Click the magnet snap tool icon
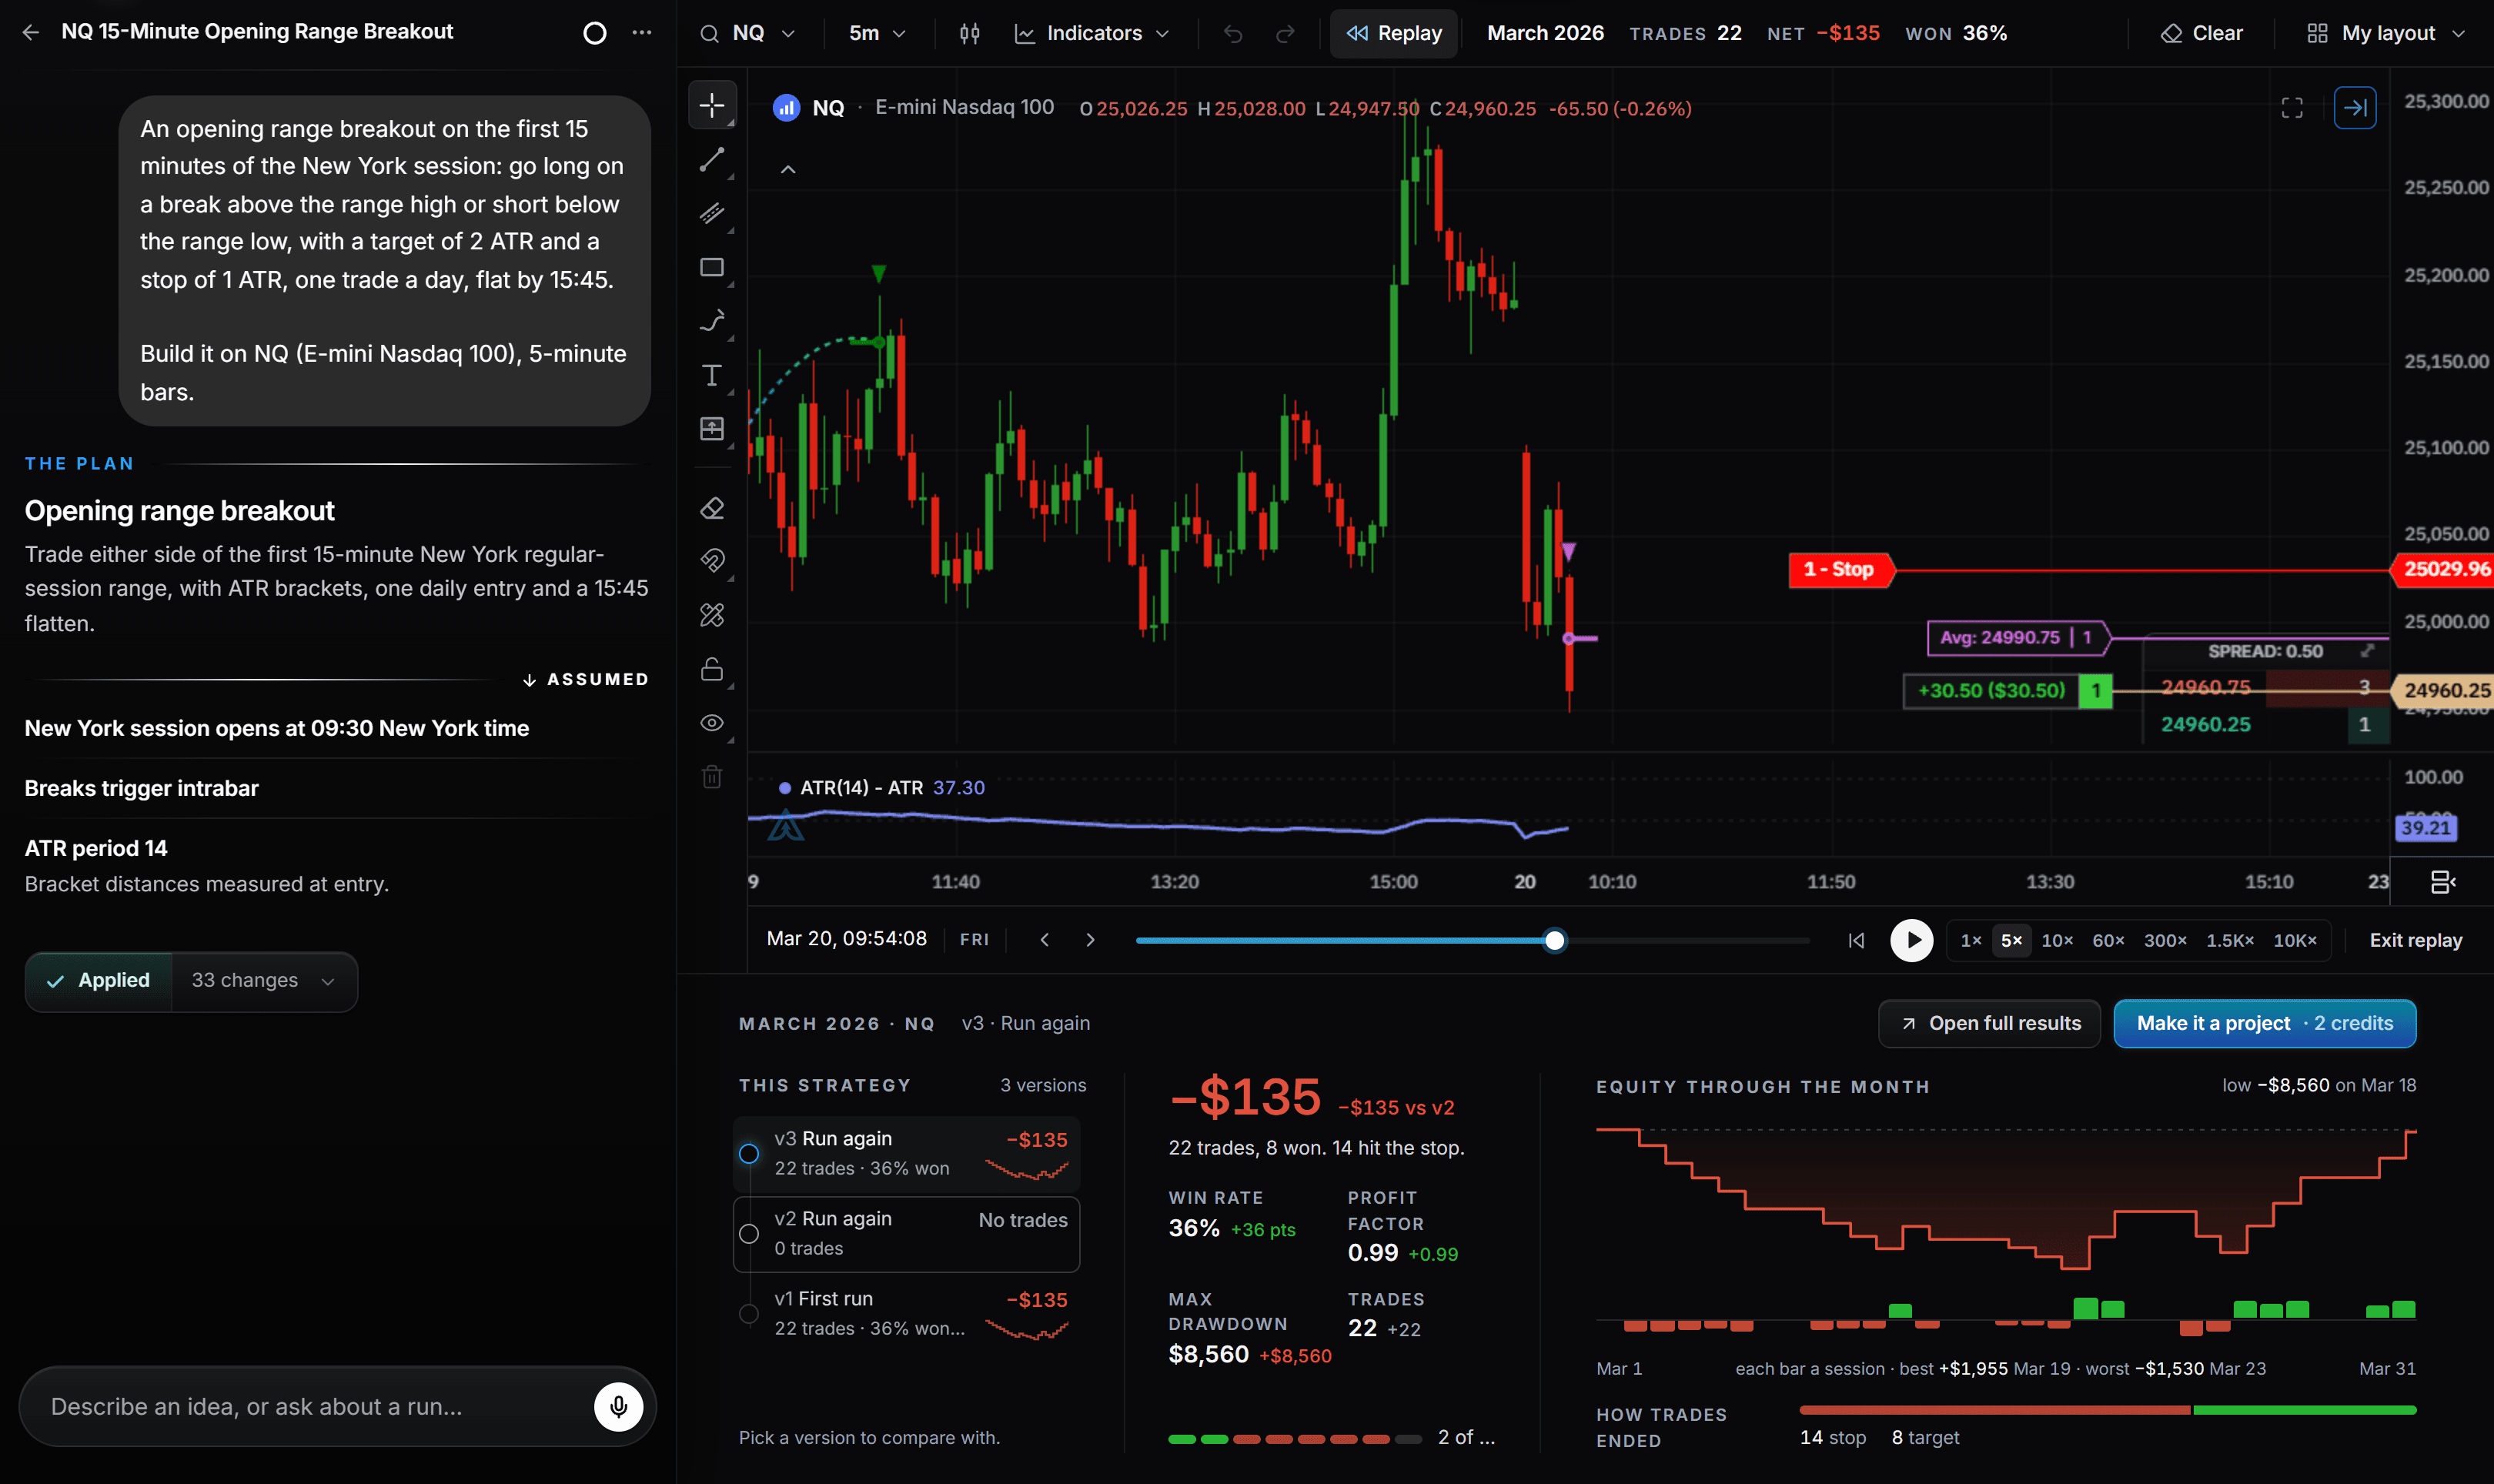Screen dimensions: 2494x1484 712,561
